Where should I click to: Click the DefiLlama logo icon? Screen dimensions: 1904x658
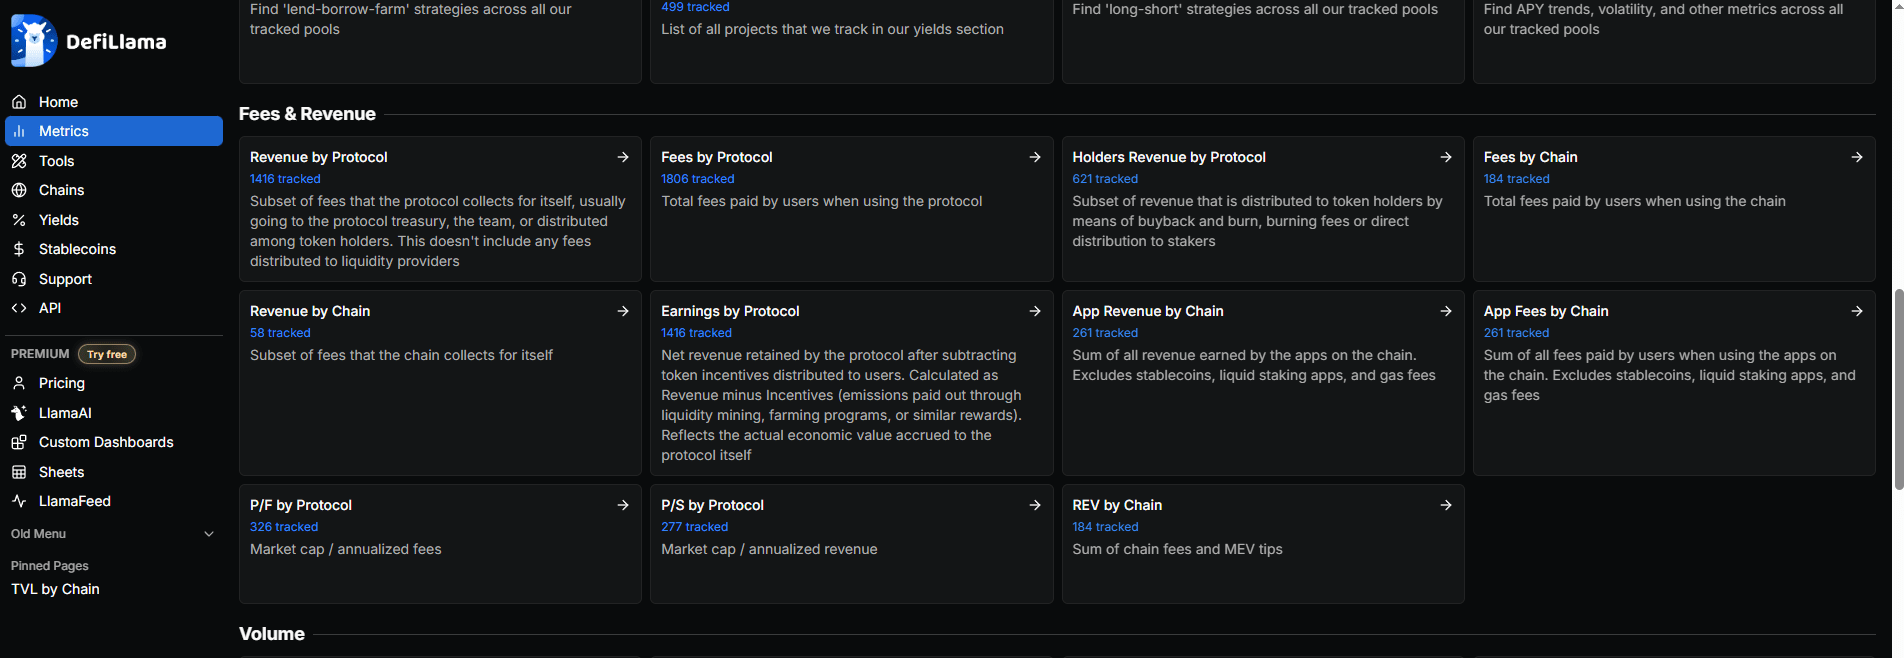click(x=34, y=41)
